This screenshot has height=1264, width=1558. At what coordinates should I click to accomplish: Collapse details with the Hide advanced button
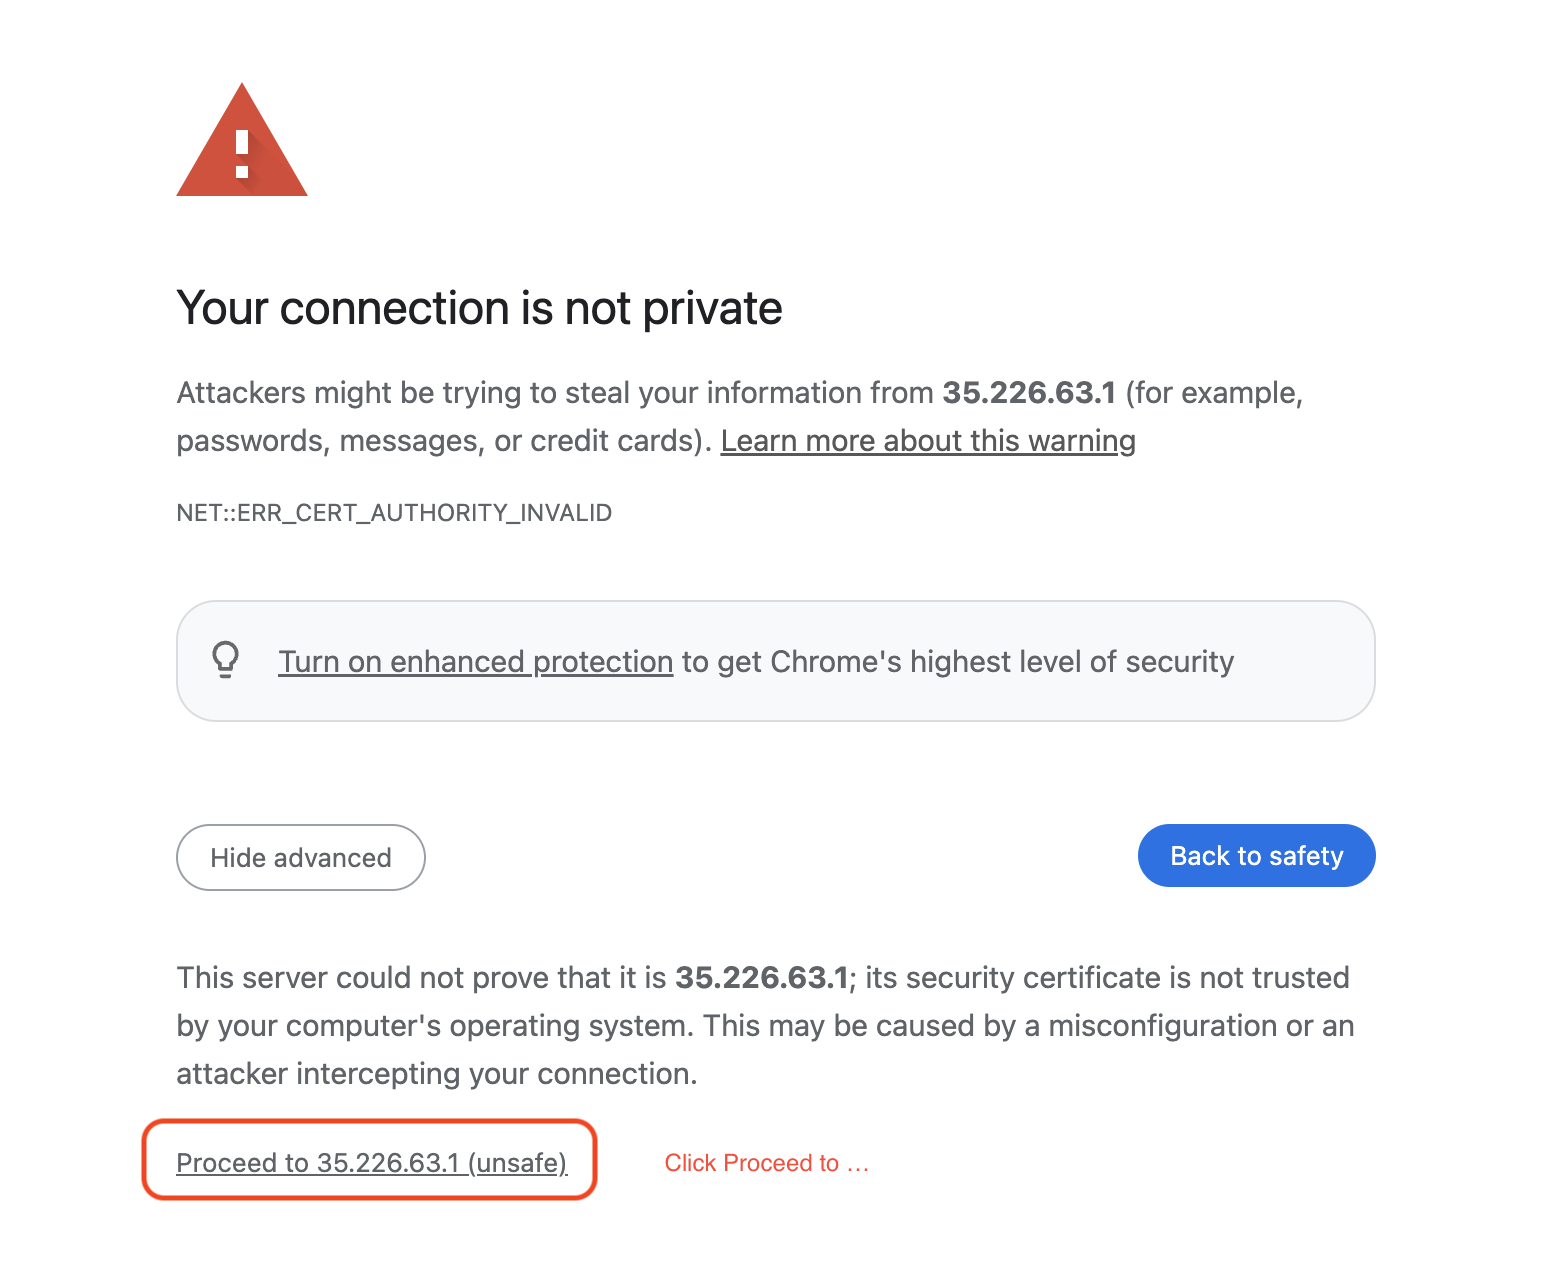click(301, 857)
